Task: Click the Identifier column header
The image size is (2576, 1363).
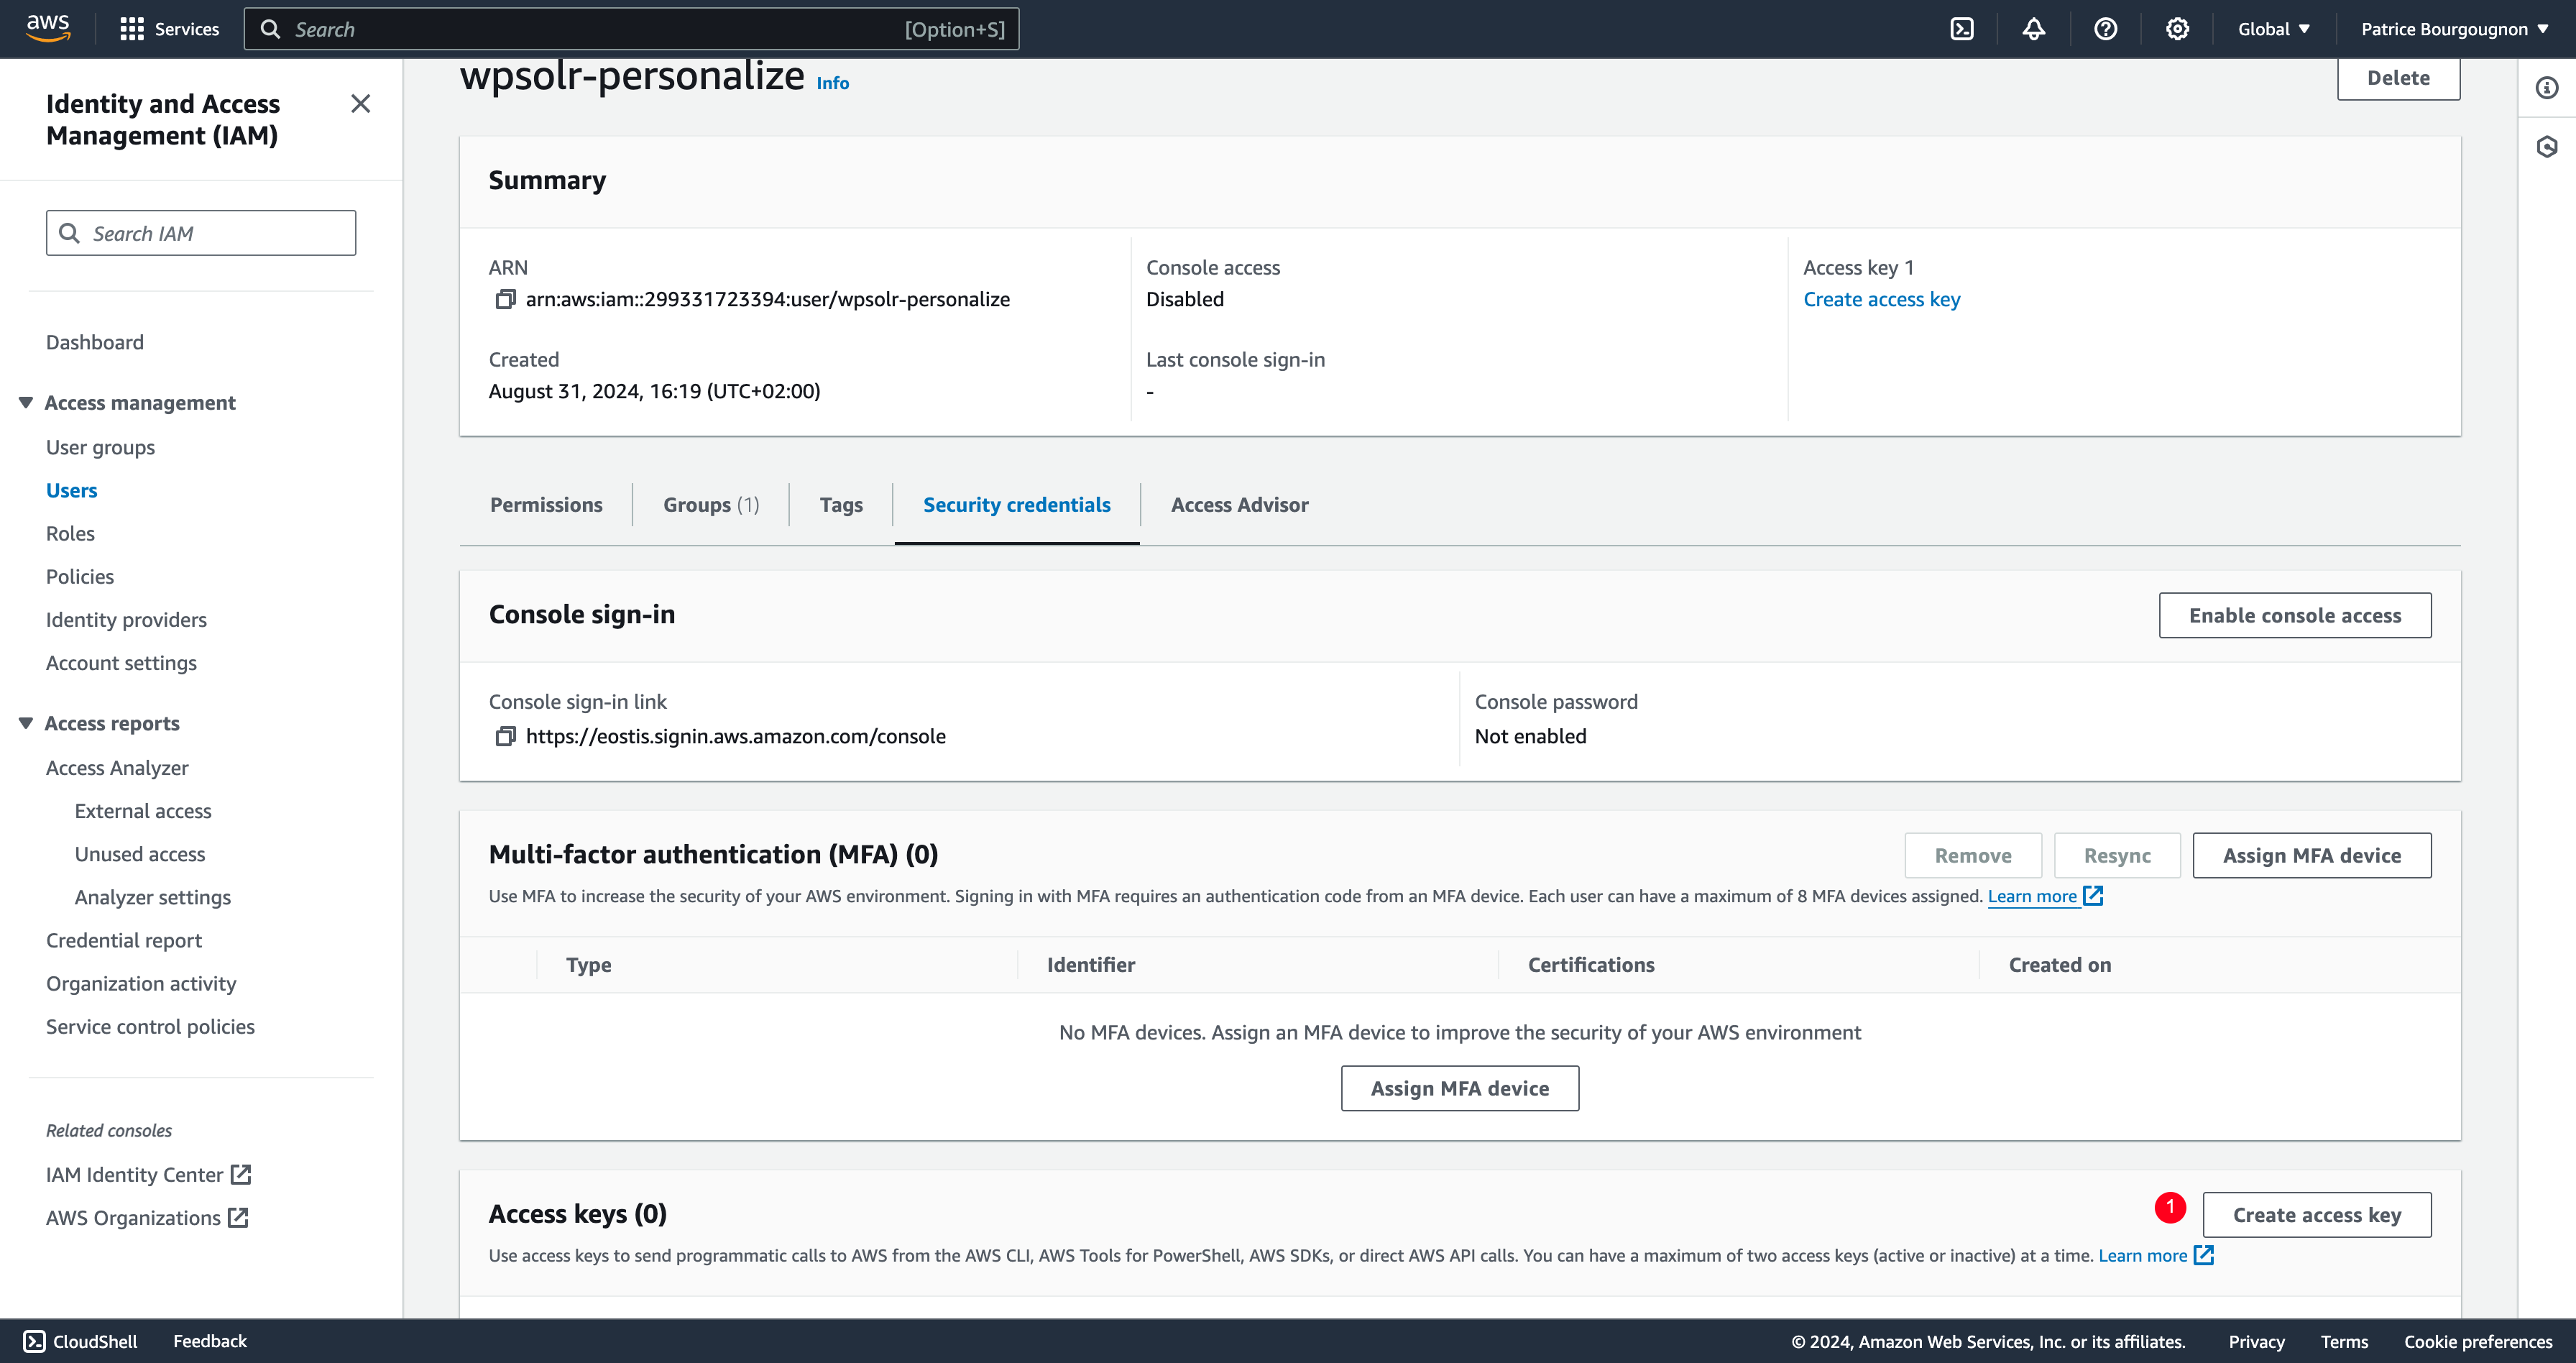Action: 1091,964
